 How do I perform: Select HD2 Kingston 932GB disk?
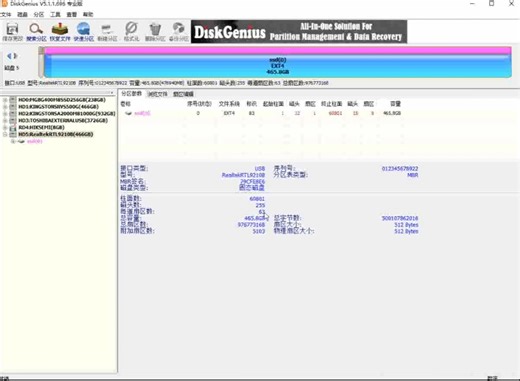click(x=67, y=114)
